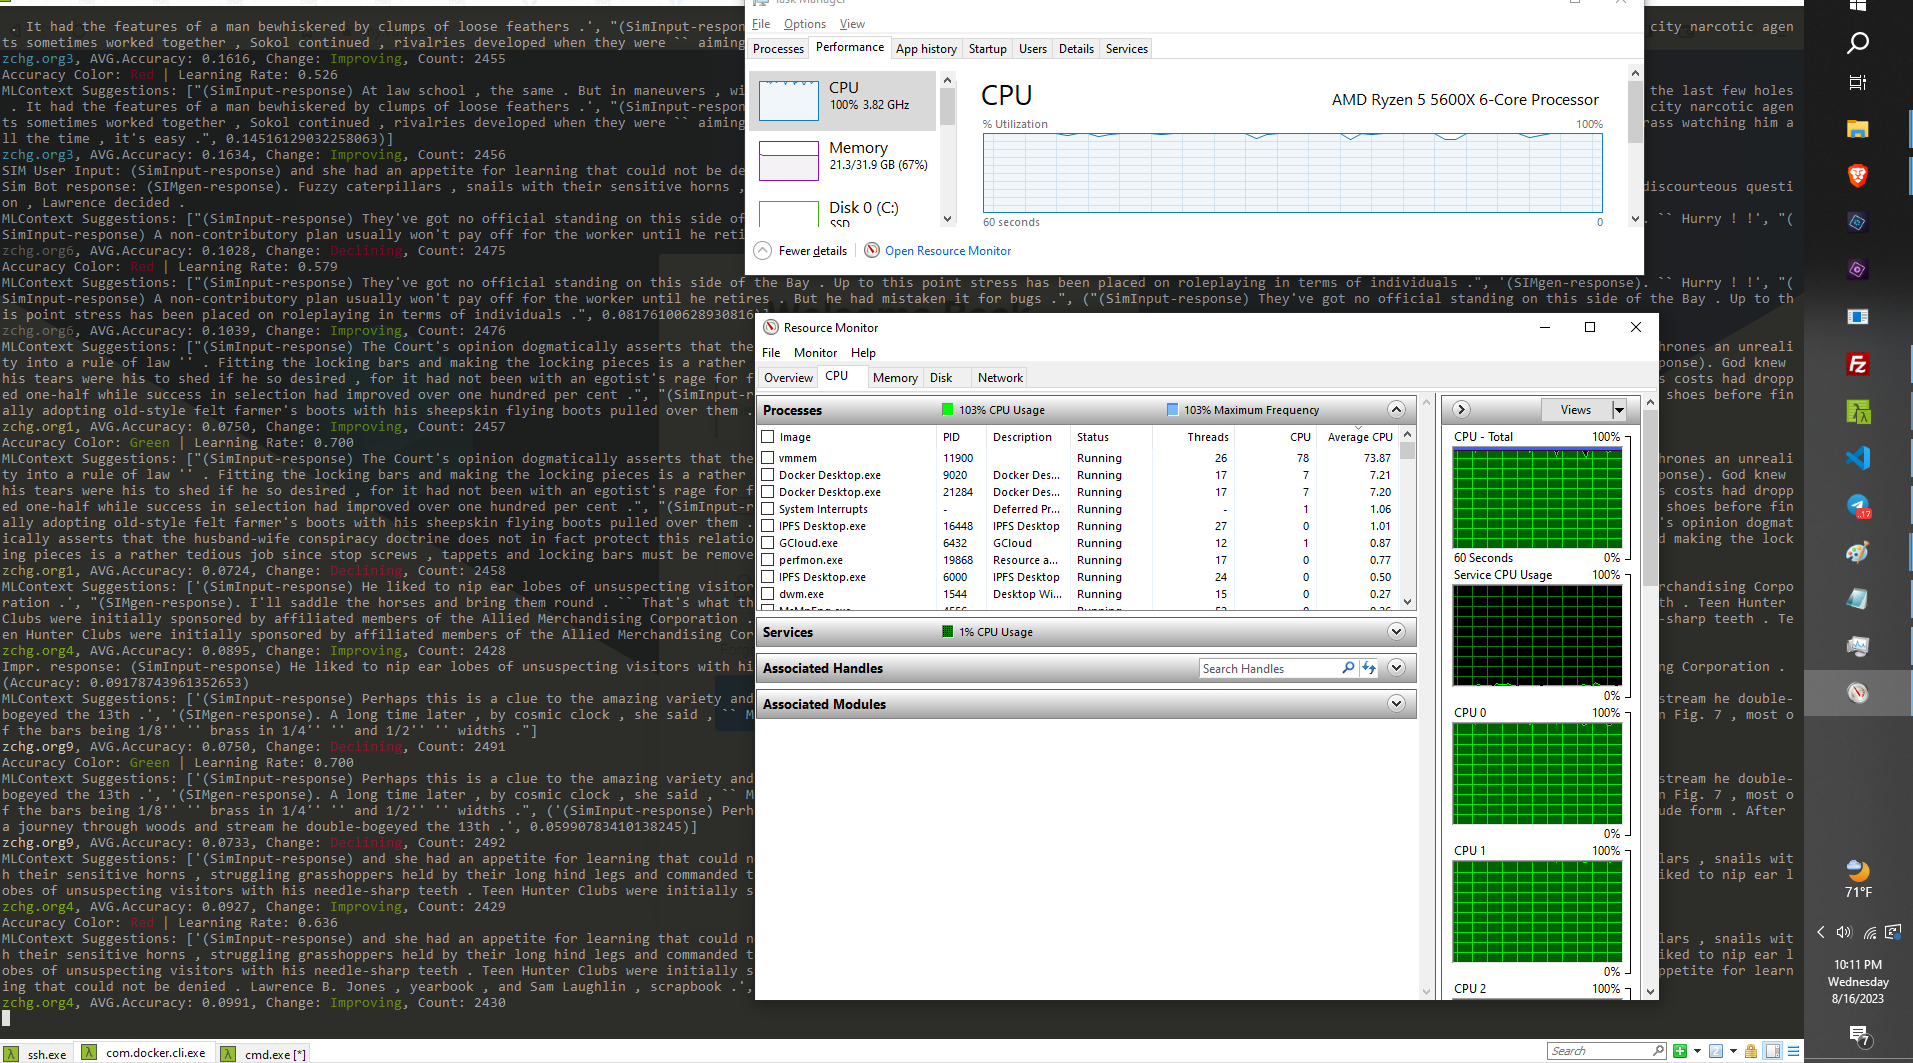Open Task View from taskbar

pos(1857,83)
